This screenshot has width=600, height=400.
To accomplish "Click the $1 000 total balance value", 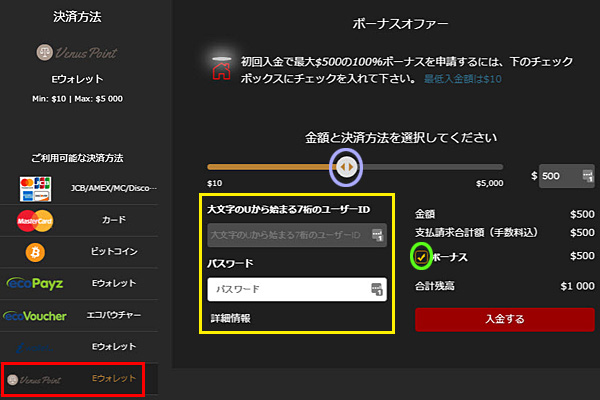I will pyautogui.click(x=577, y=286).
